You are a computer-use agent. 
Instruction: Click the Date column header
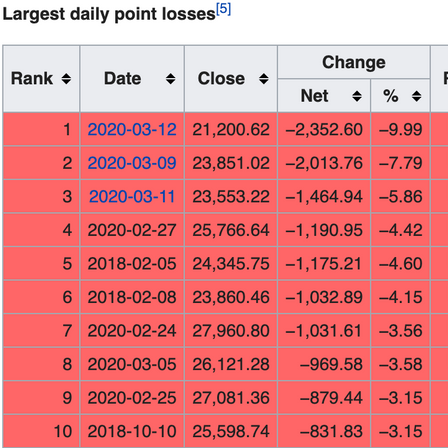coord(132,79)
